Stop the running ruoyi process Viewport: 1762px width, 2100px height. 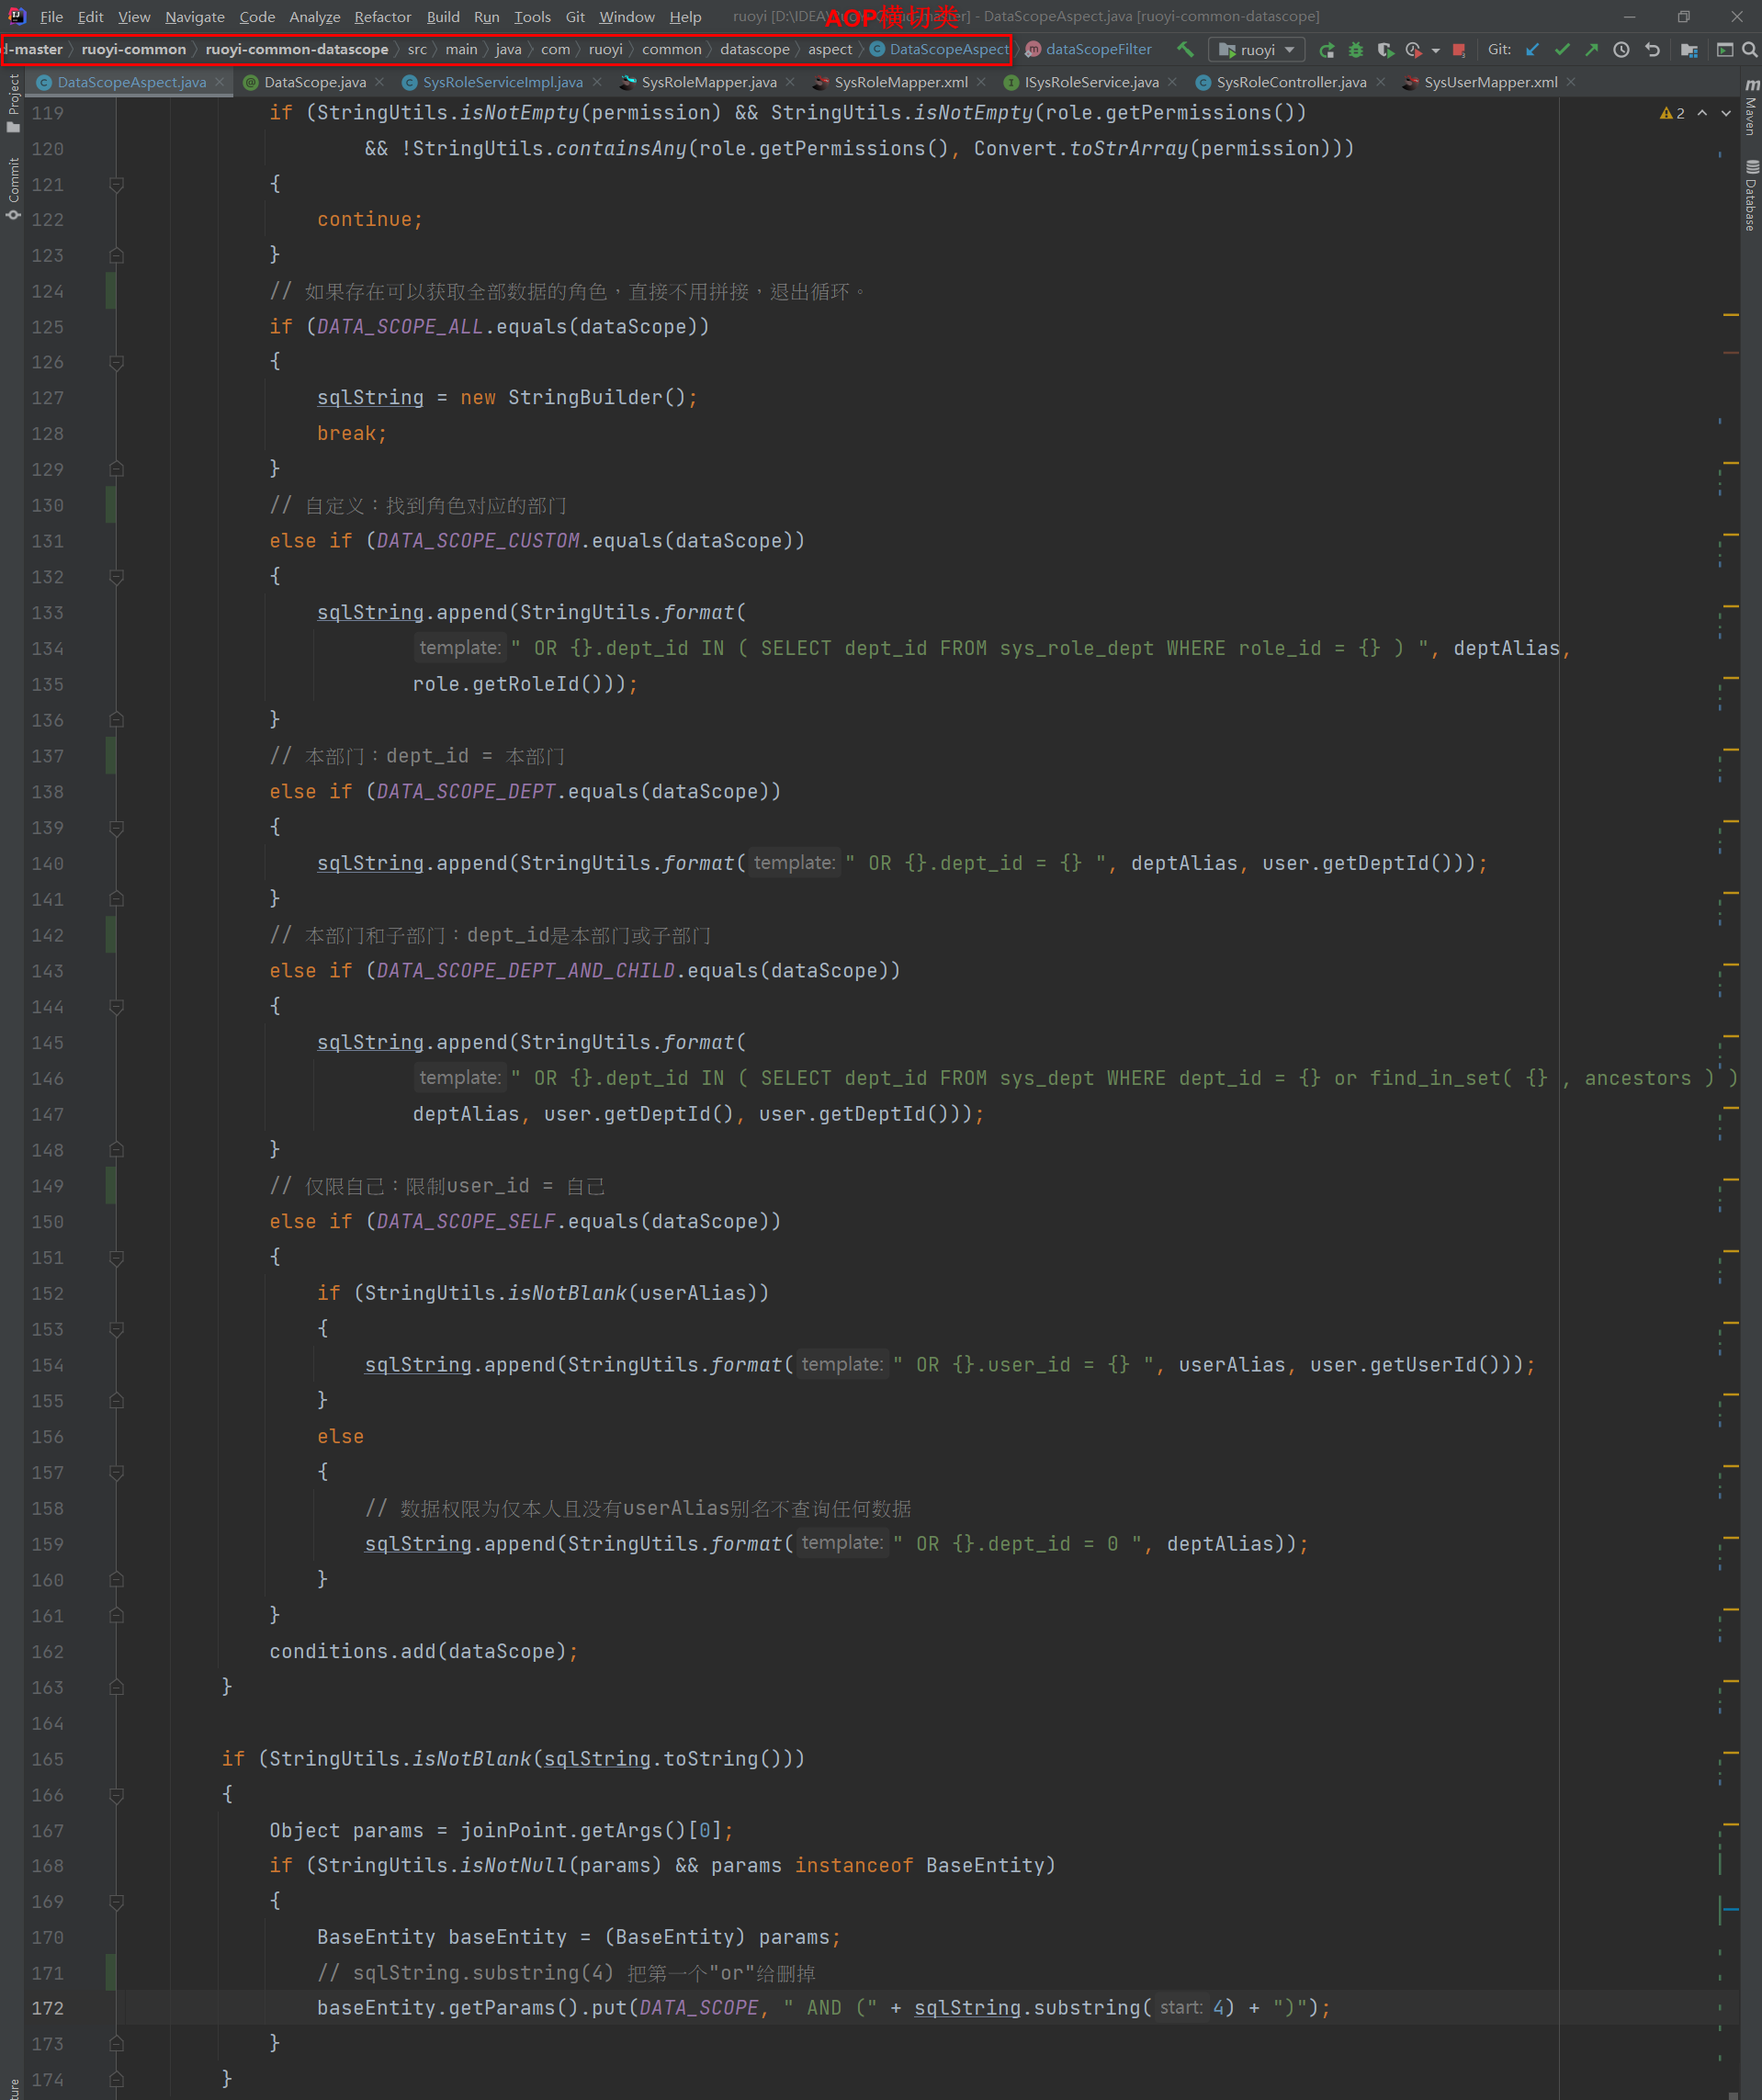point(1459,50)
